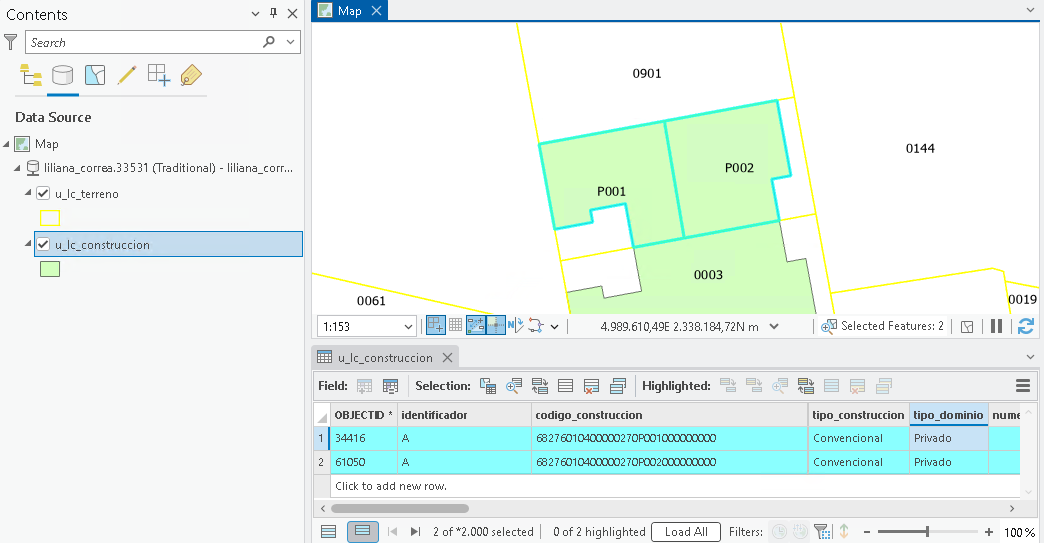1044x543 pixels.
Task: Open the coordinate display units dropdown
Action: [x=774, y=326]
